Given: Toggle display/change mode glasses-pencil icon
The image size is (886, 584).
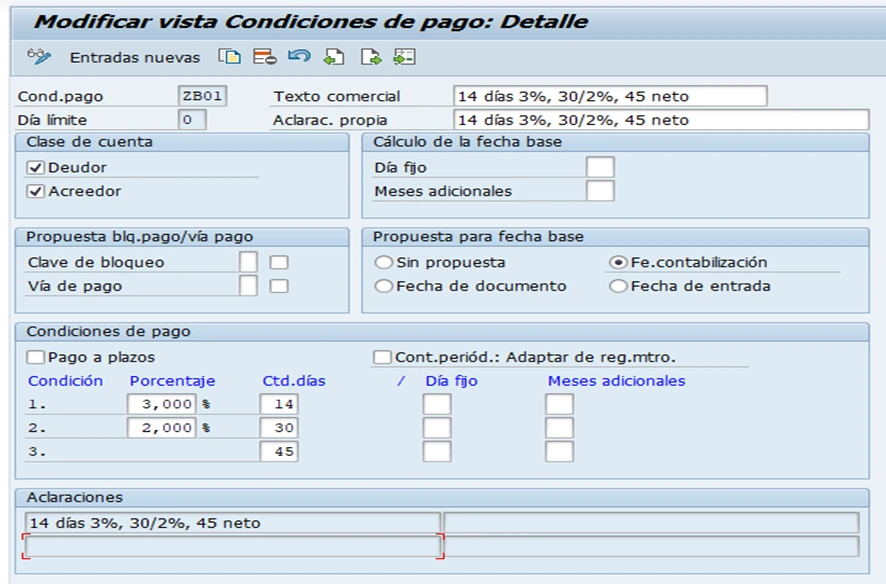Looking at the screenshot, I should (39, 57).
